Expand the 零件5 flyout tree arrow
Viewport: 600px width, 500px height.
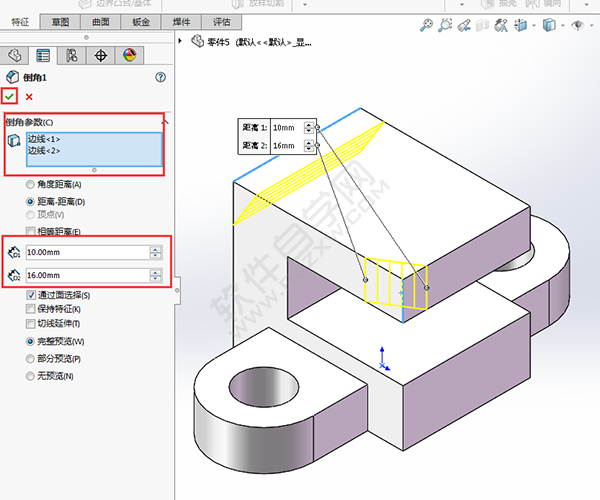pyautogui.click(x=180, y=41)
